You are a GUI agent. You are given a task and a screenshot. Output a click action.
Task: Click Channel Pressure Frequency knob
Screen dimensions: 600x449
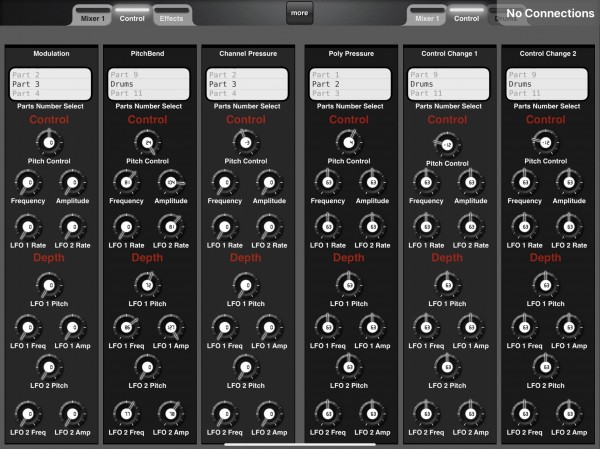(x=225, y=183)
